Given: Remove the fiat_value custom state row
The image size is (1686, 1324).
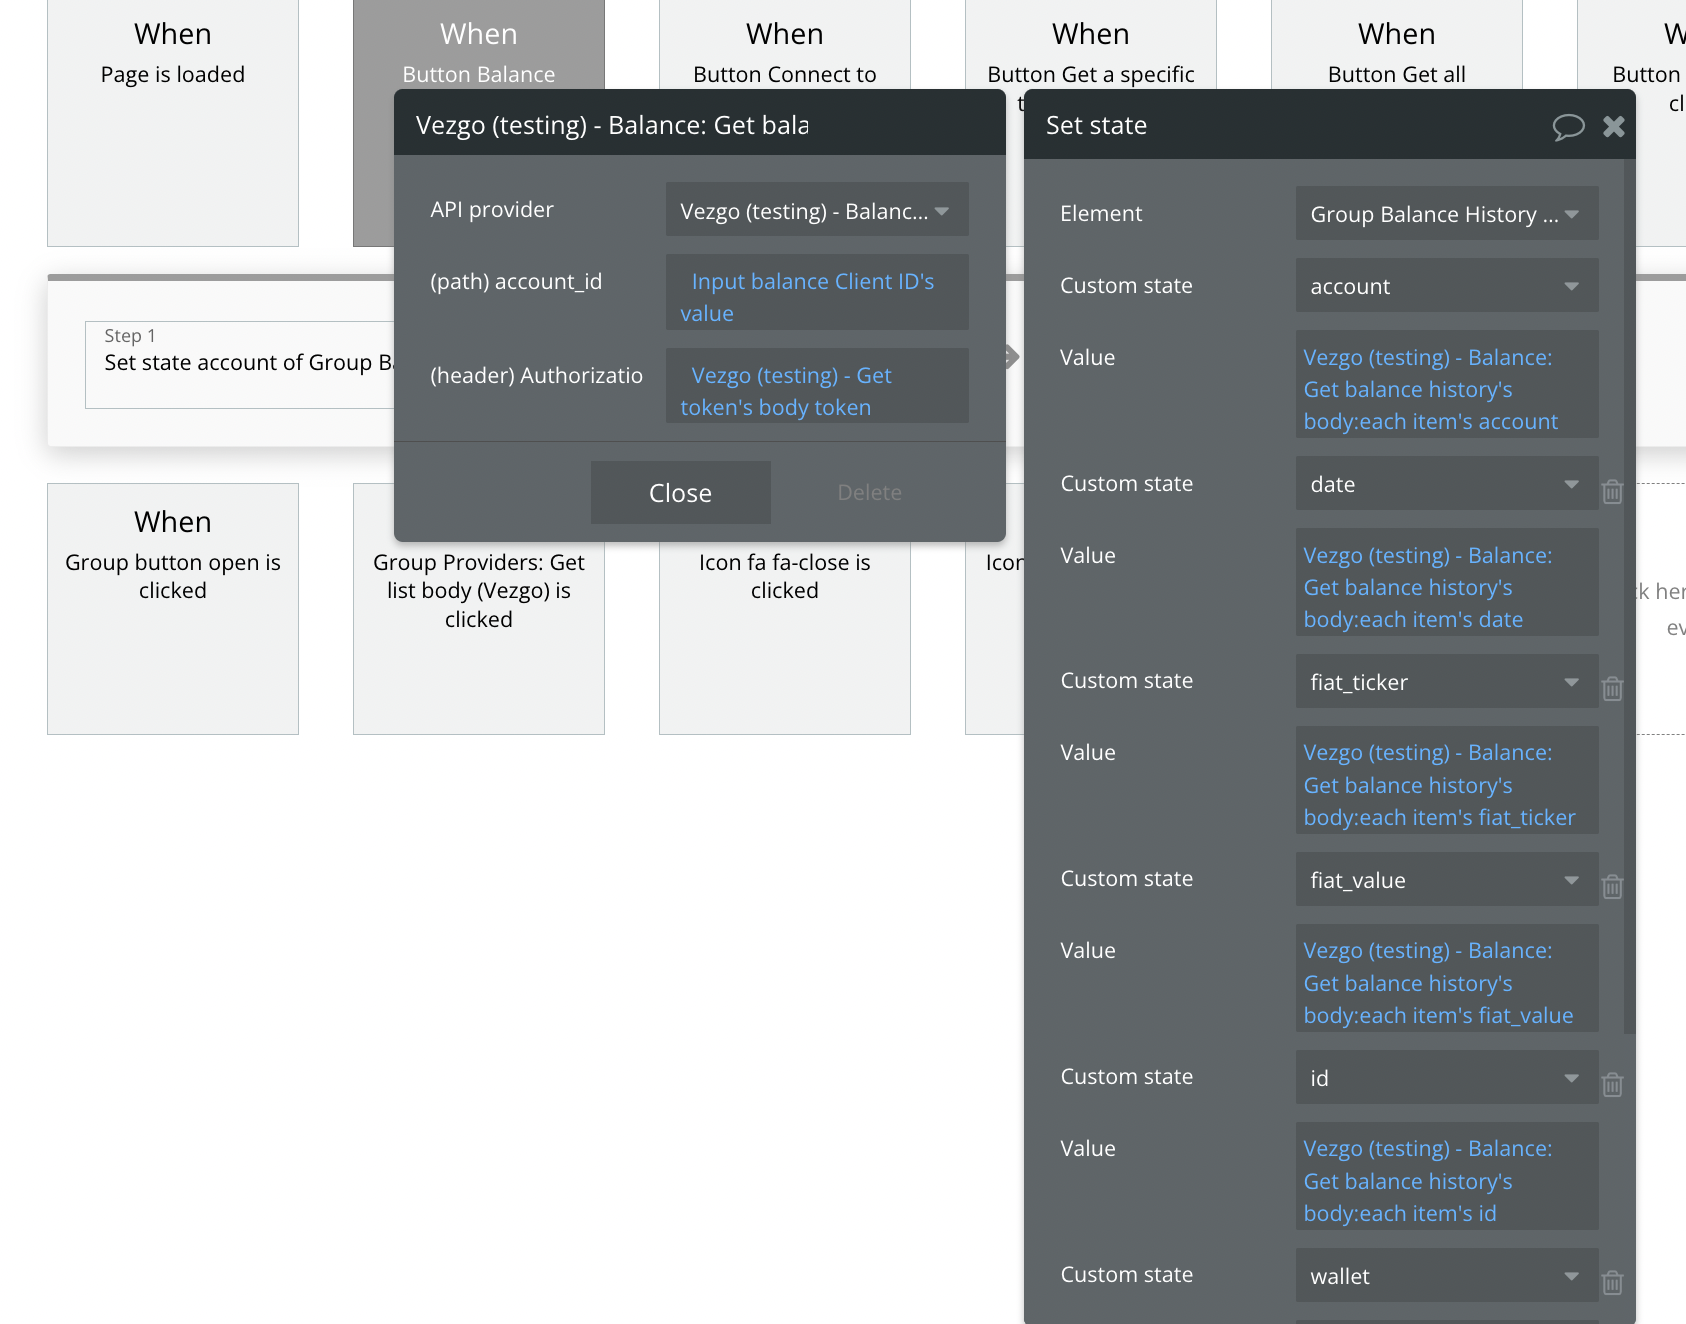Looking at the screenshot, I should coord(1612,887).
